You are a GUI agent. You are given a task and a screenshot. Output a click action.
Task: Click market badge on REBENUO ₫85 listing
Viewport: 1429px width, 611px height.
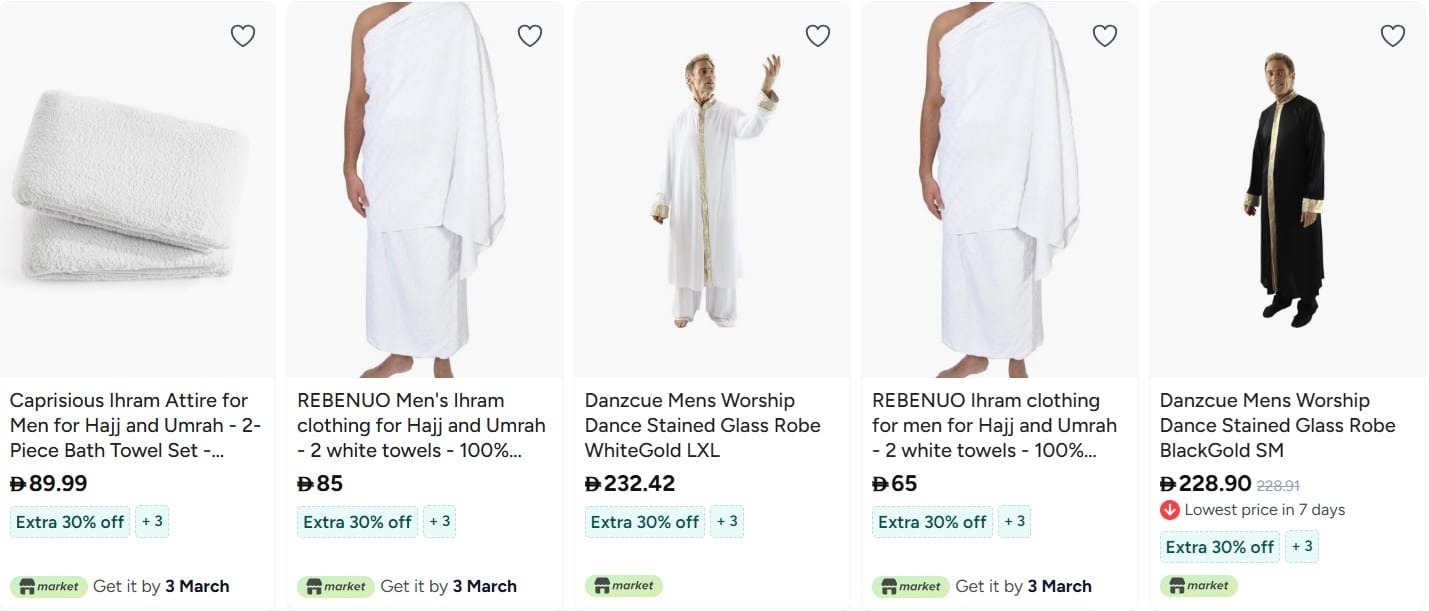point(335,586)
